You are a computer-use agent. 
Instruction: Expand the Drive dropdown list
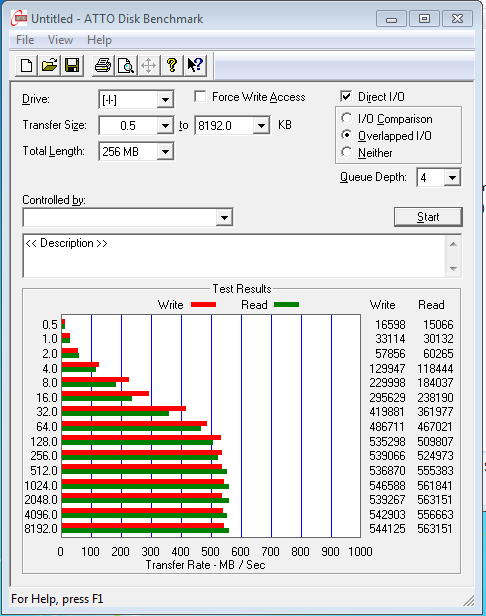point(165,100)
